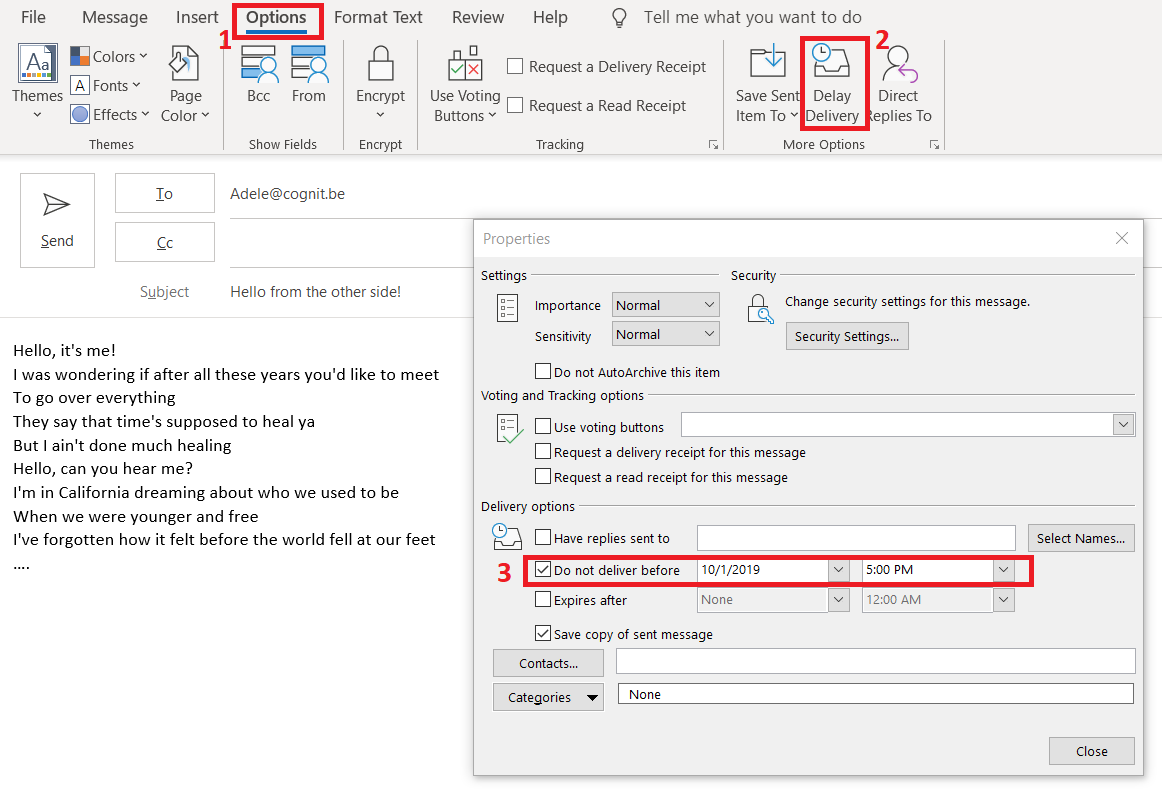Click the Tell me what you want search box
The height and width of the screenshot is (795, 1162).
coord(752,17)
